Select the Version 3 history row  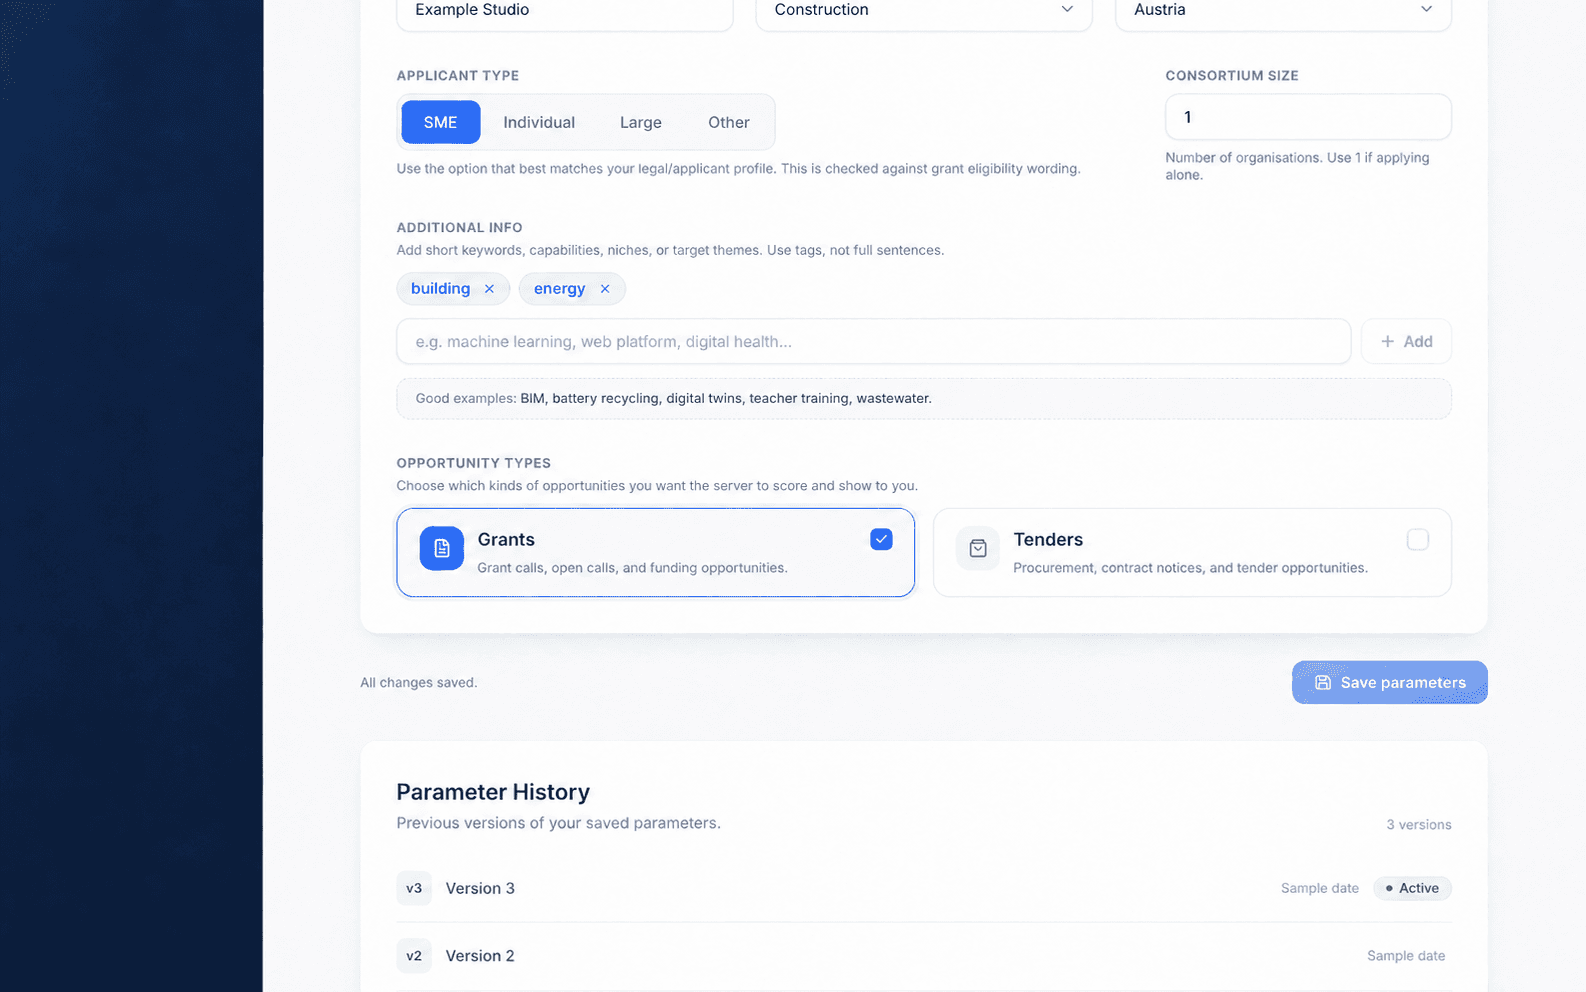[924, 888]
